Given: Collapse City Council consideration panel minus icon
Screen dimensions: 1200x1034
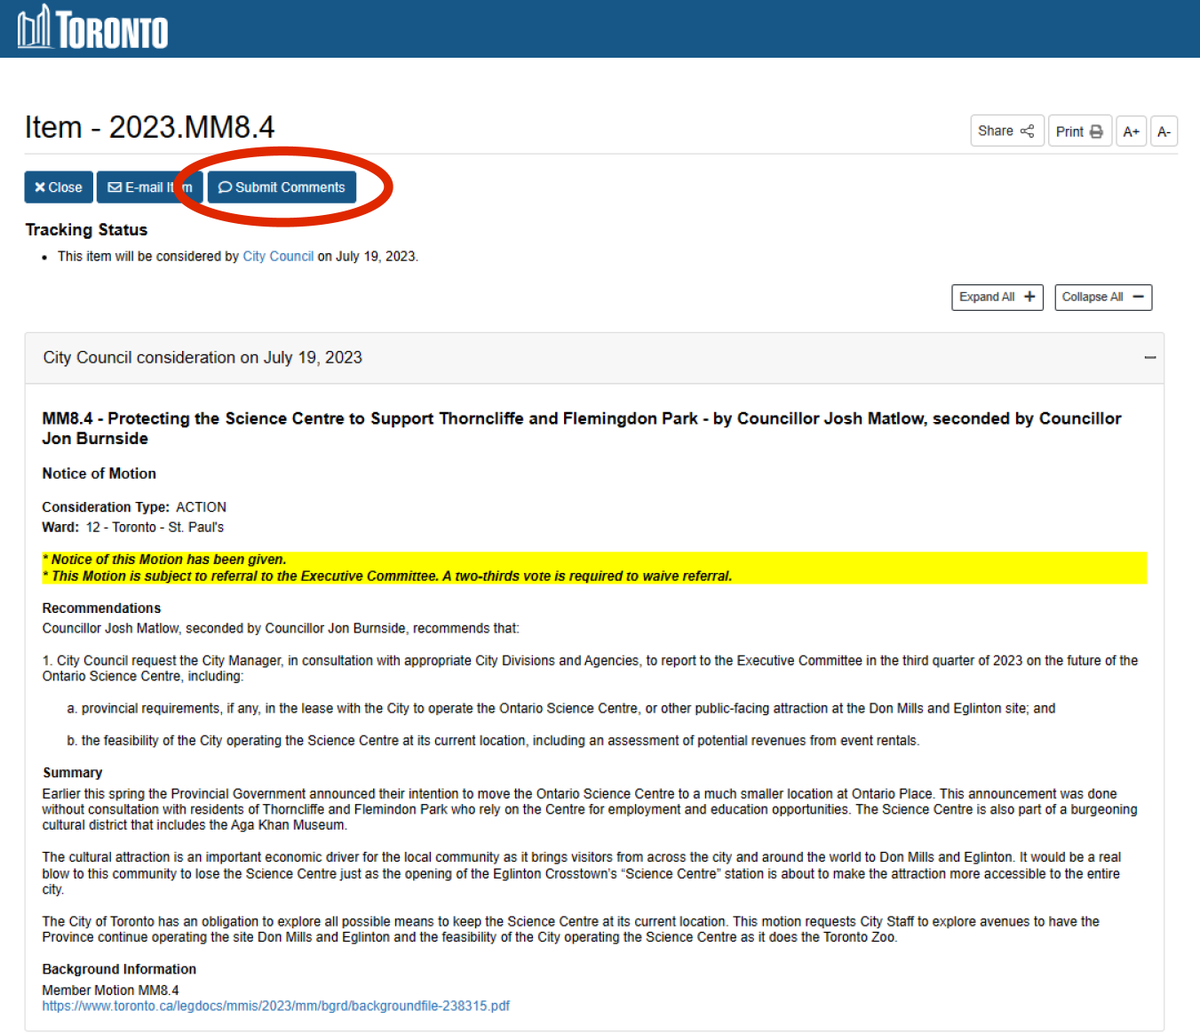Looking at the screenshot, I should [x=1150, y=357].
